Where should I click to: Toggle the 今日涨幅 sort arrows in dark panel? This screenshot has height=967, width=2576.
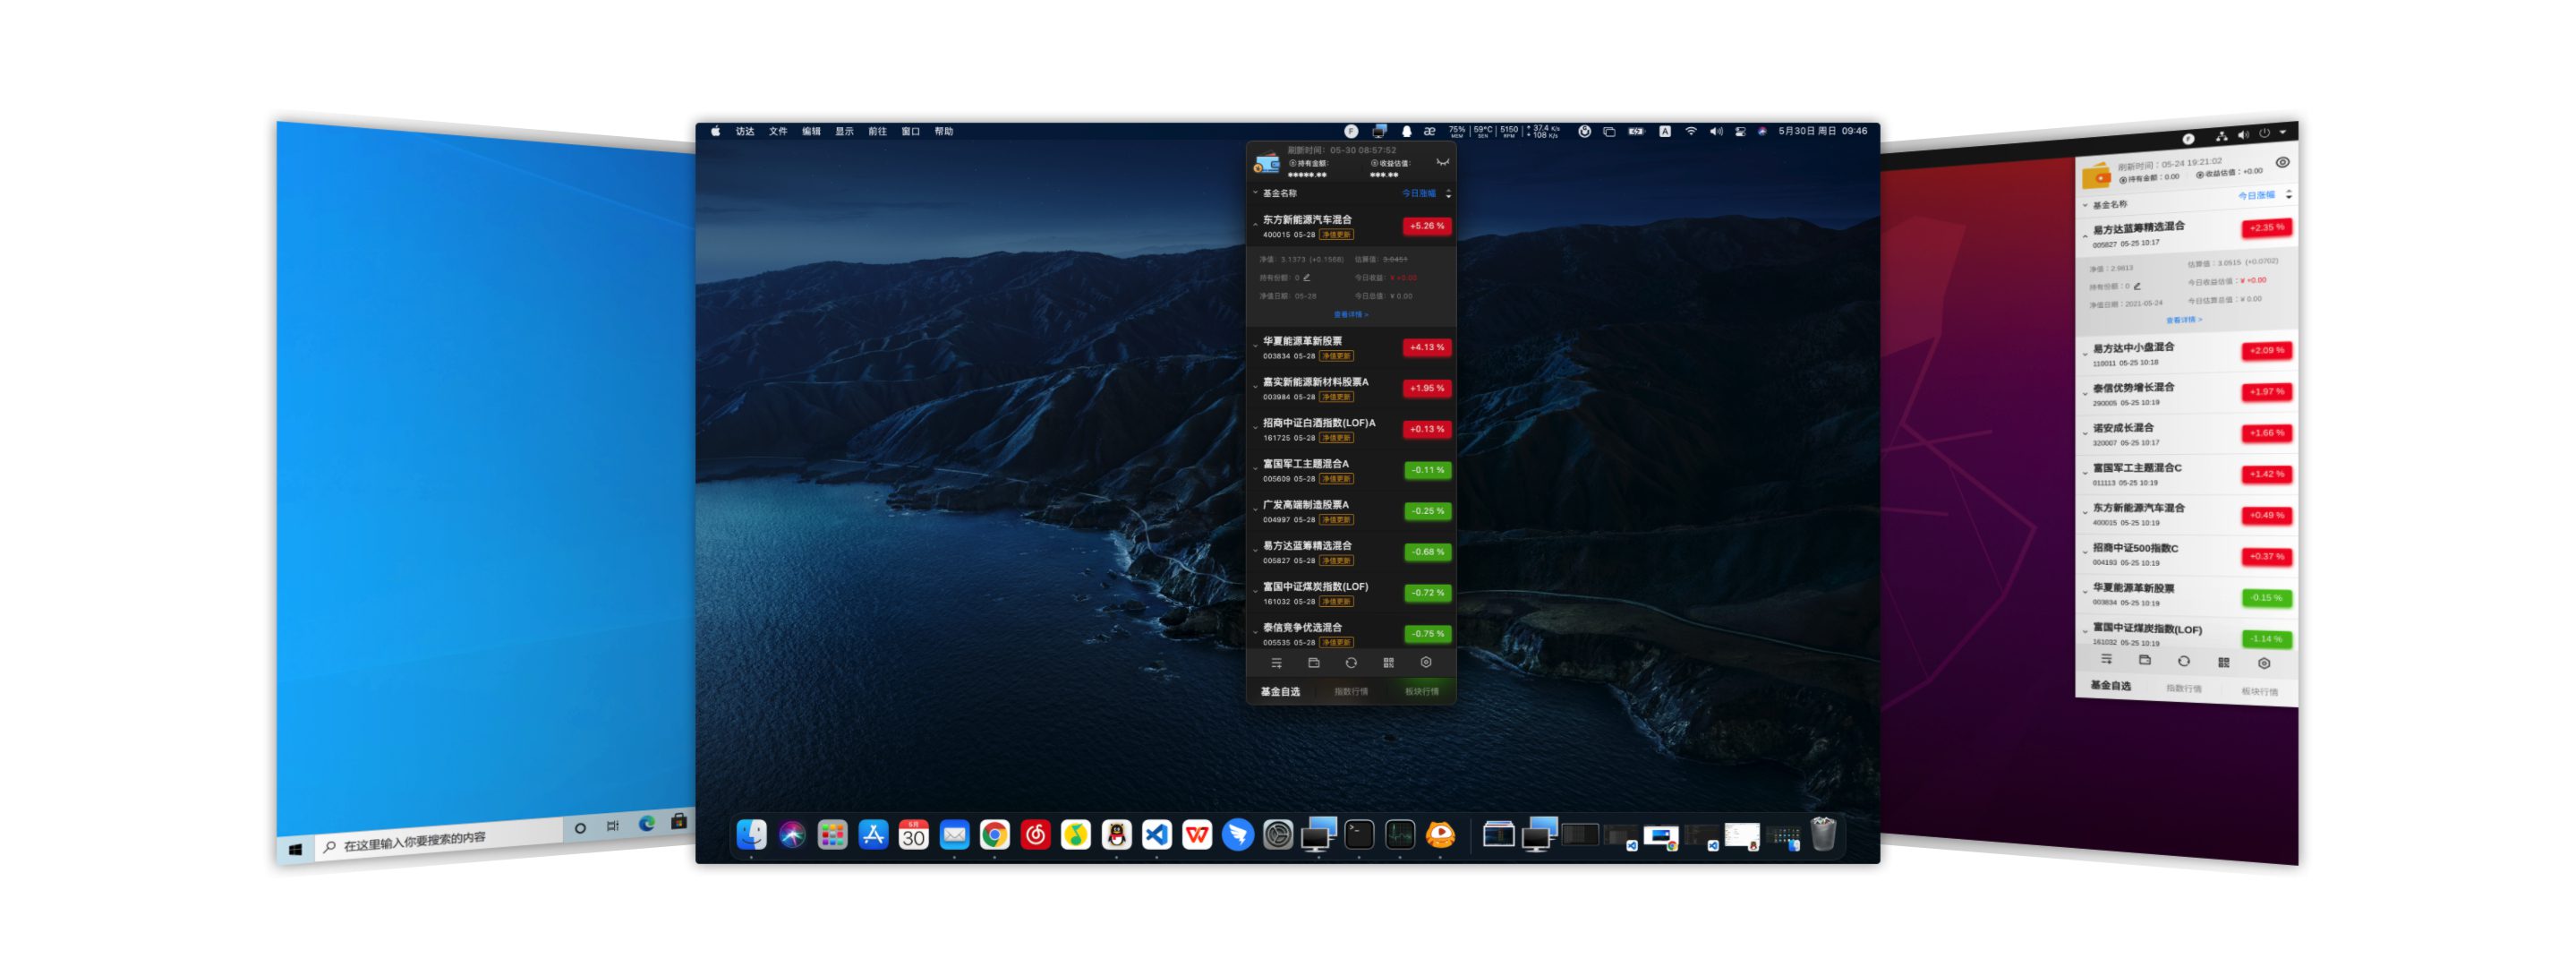[x=1448, y=194]
